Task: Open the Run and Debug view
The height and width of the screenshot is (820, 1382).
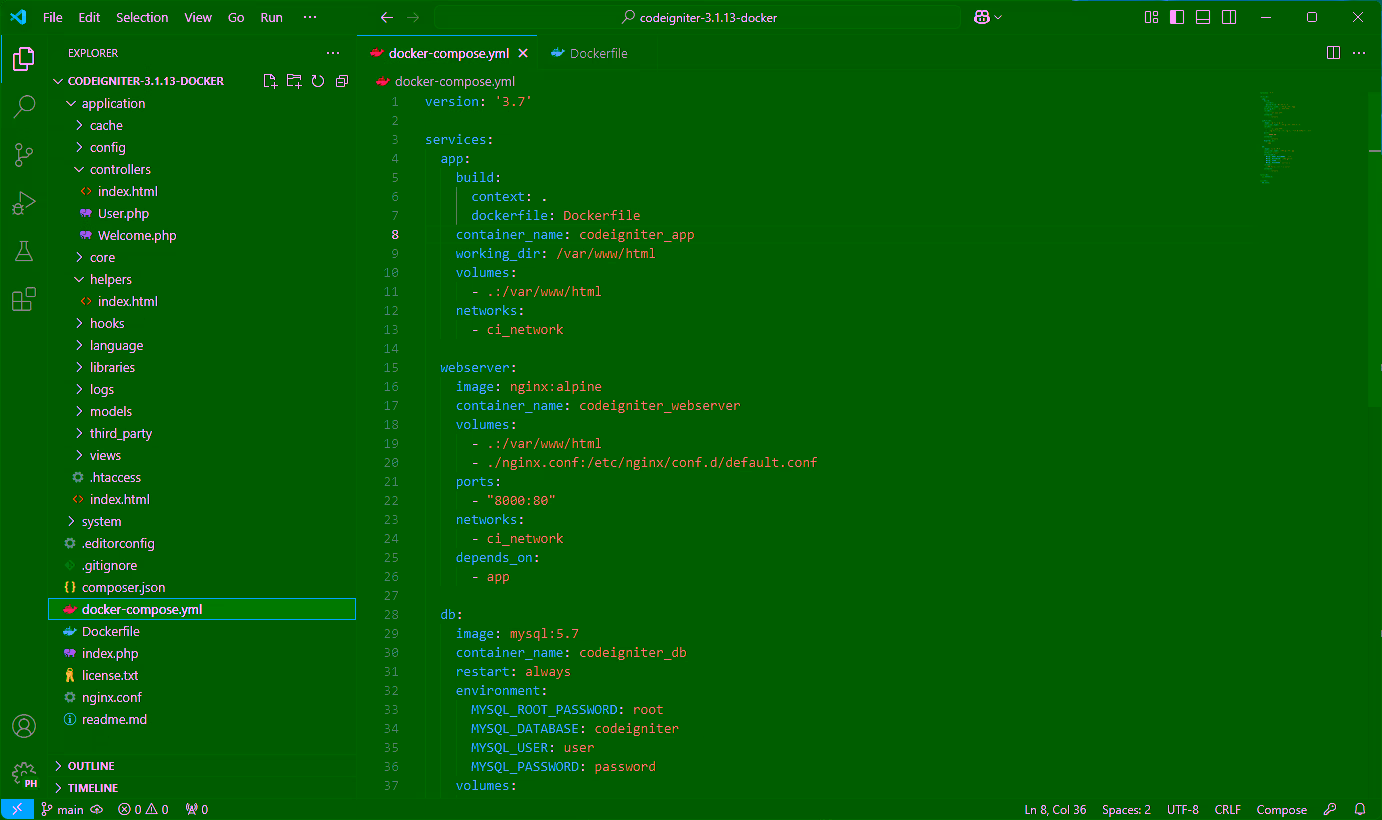Action: pyautogui.click(x=24, y=203)
